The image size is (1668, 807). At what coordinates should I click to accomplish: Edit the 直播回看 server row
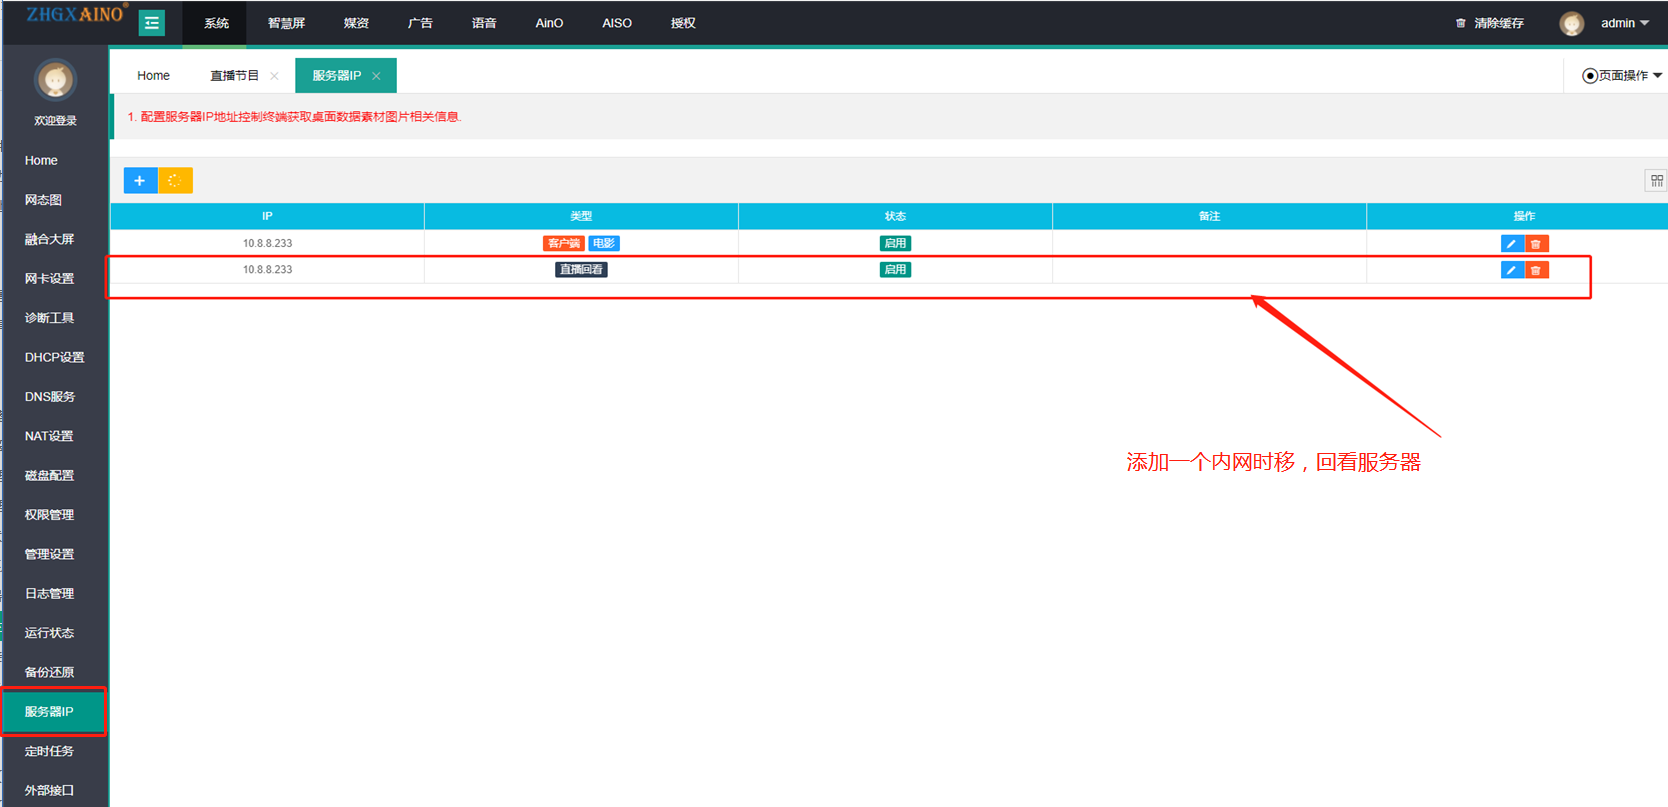click(1511, 270)
